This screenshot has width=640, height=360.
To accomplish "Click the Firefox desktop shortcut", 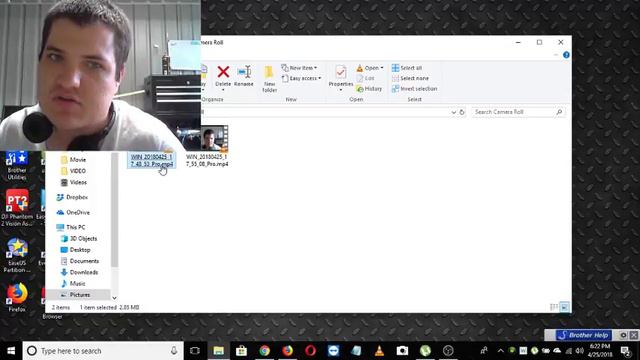I will (17, 298).
